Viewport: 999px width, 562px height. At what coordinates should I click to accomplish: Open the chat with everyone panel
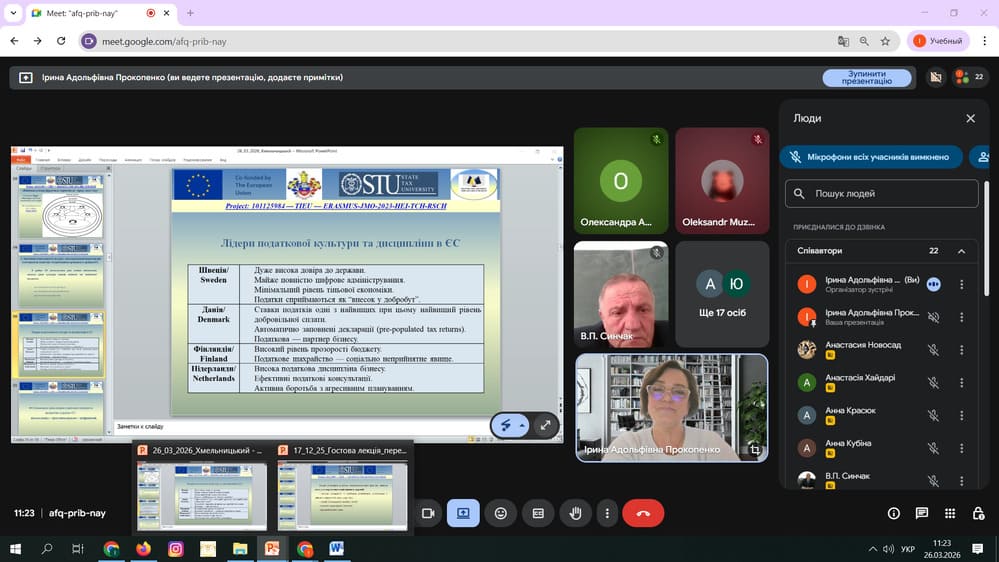point(922,513)
